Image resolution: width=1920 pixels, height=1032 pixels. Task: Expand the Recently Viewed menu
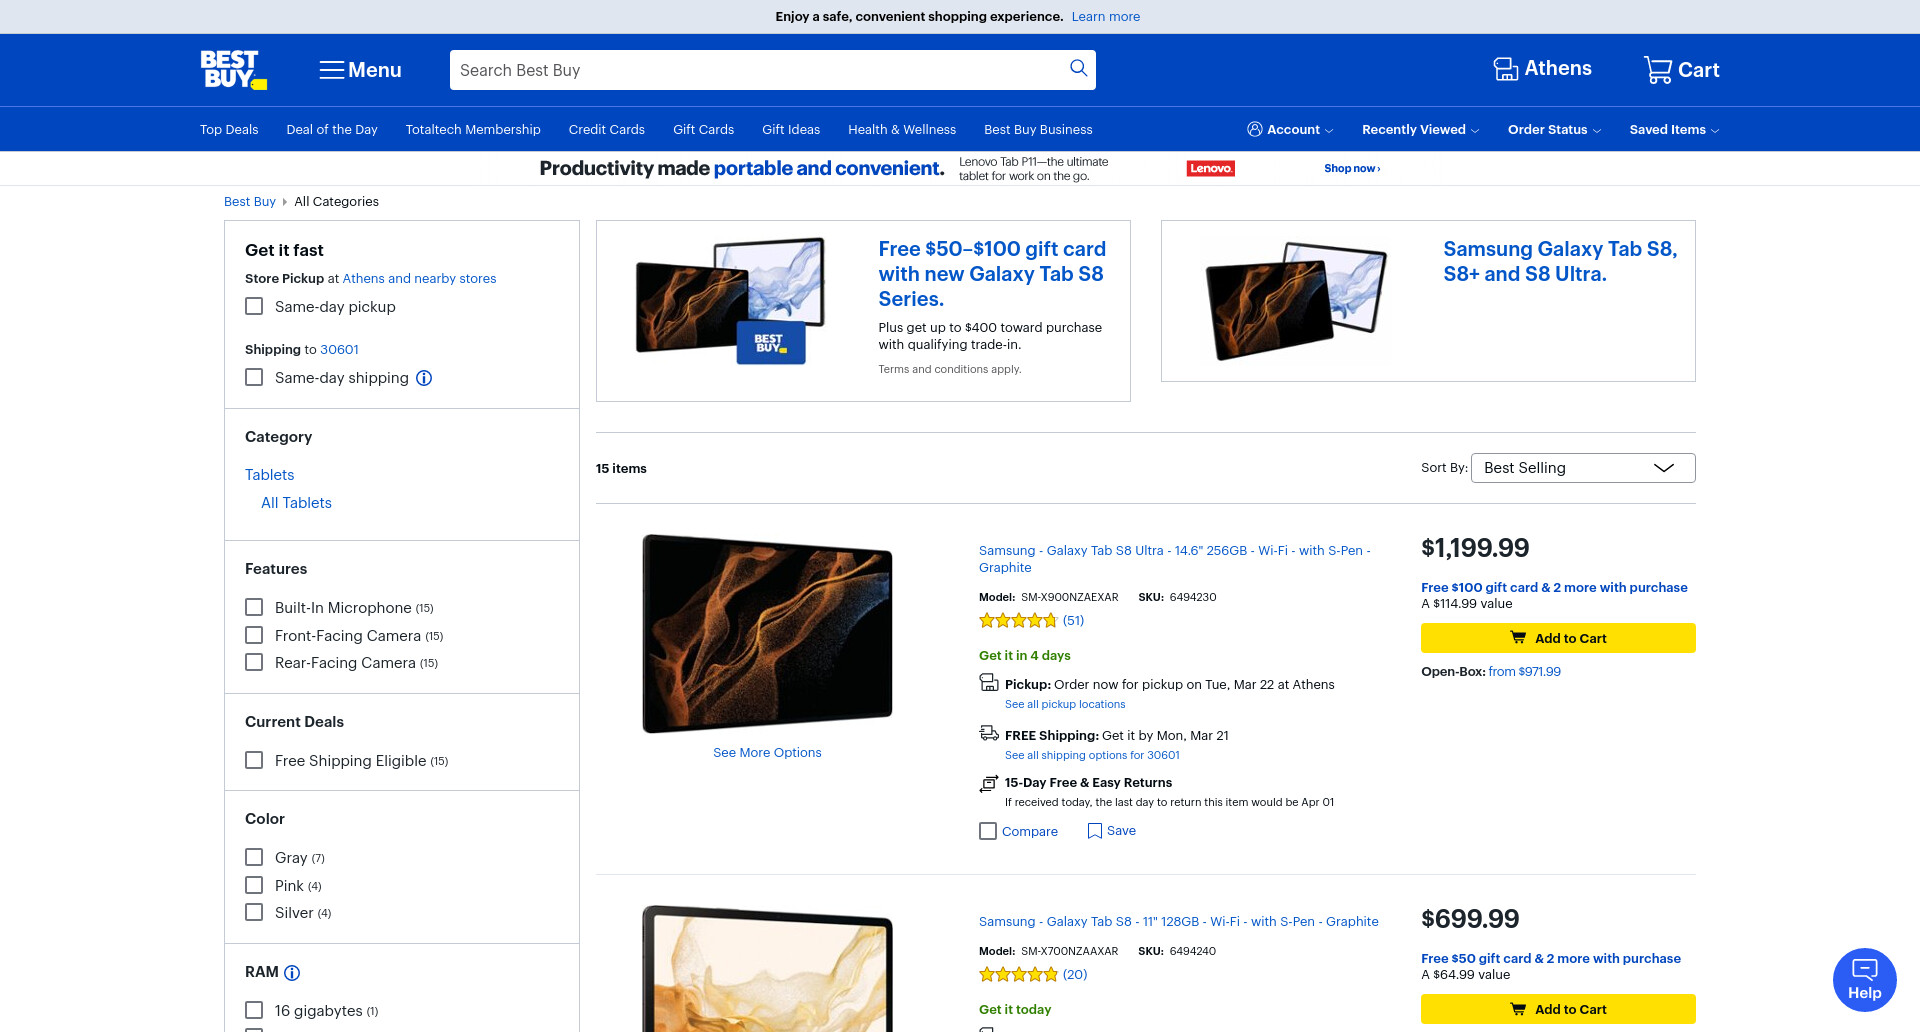pos(1420,130)
